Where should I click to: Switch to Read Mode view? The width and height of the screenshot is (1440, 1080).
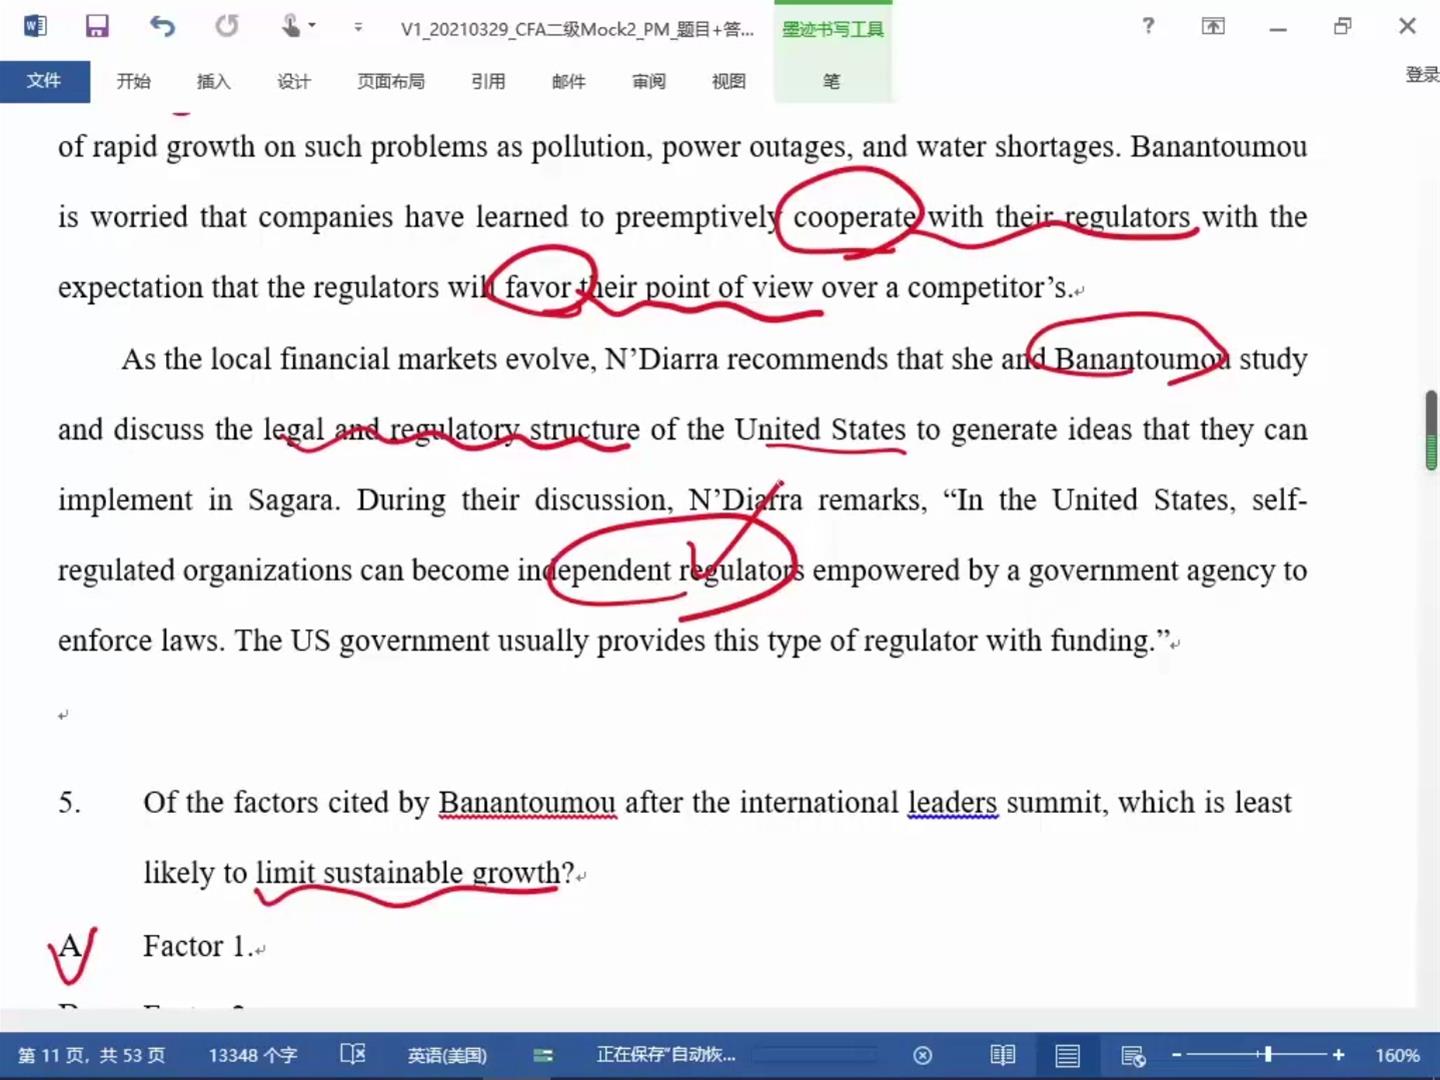1002,1055
